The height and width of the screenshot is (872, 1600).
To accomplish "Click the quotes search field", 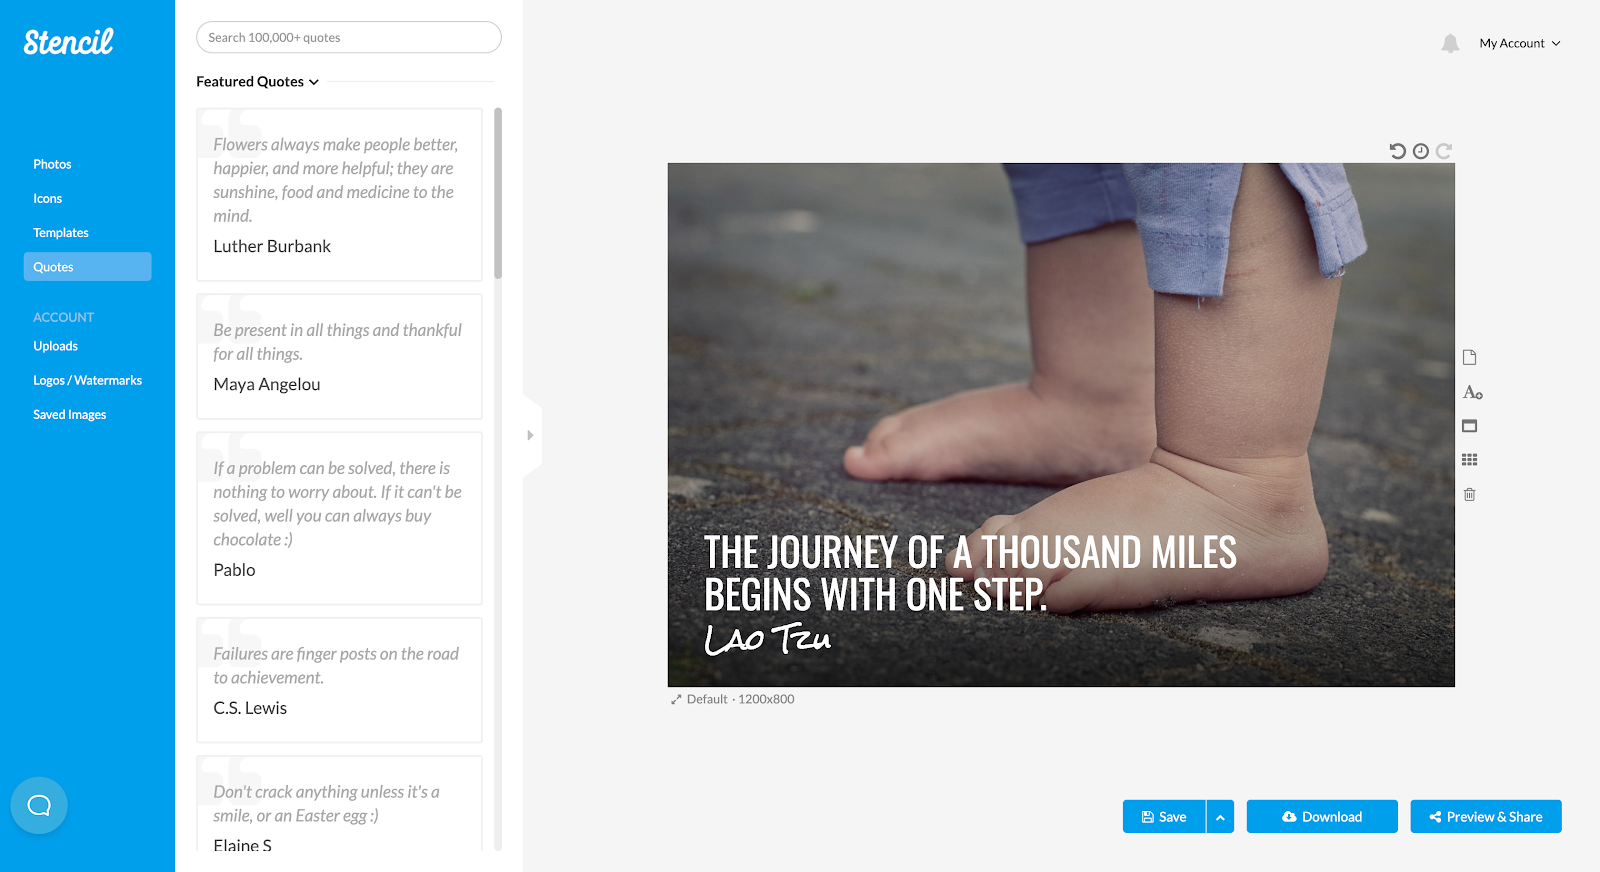I will pos(349,37).
